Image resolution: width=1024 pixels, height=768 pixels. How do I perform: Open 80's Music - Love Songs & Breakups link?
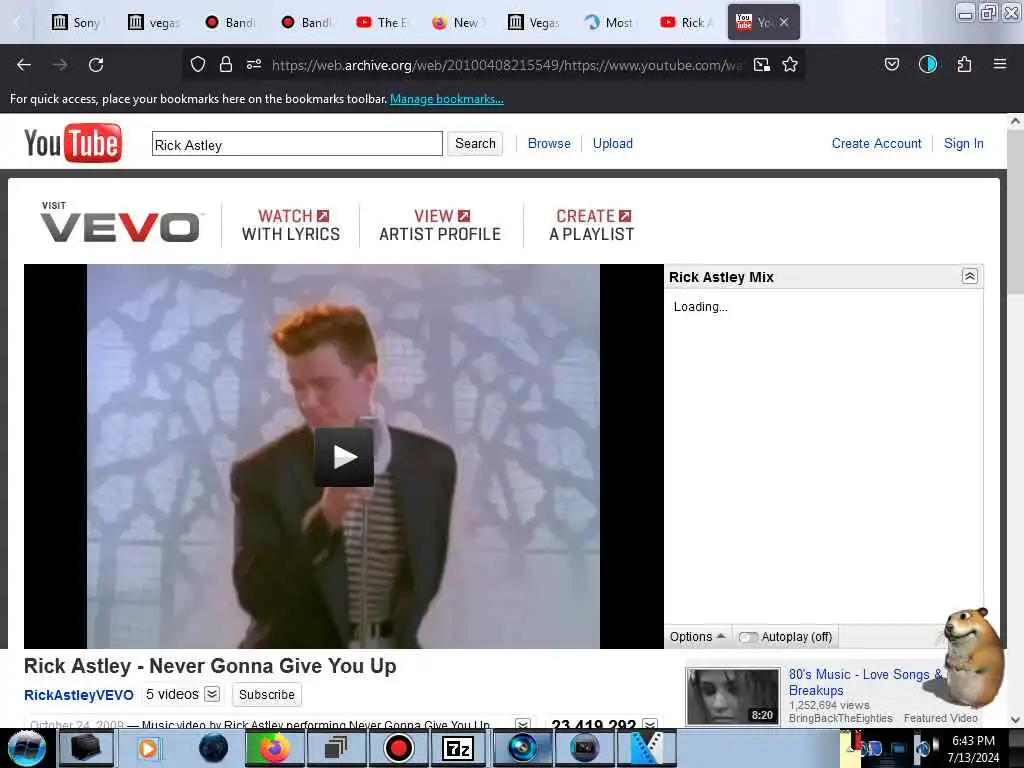[865, 682]
